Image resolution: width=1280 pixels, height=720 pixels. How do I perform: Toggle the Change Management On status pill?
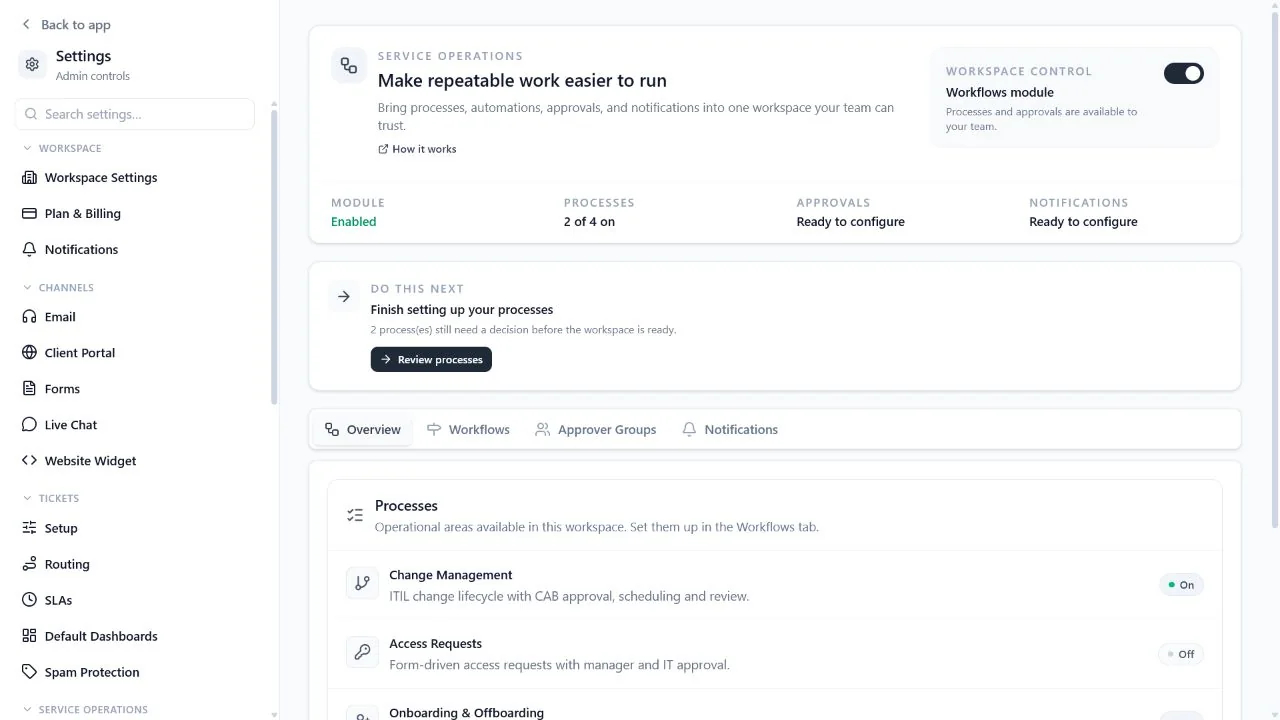click(x=1181, y=585)
